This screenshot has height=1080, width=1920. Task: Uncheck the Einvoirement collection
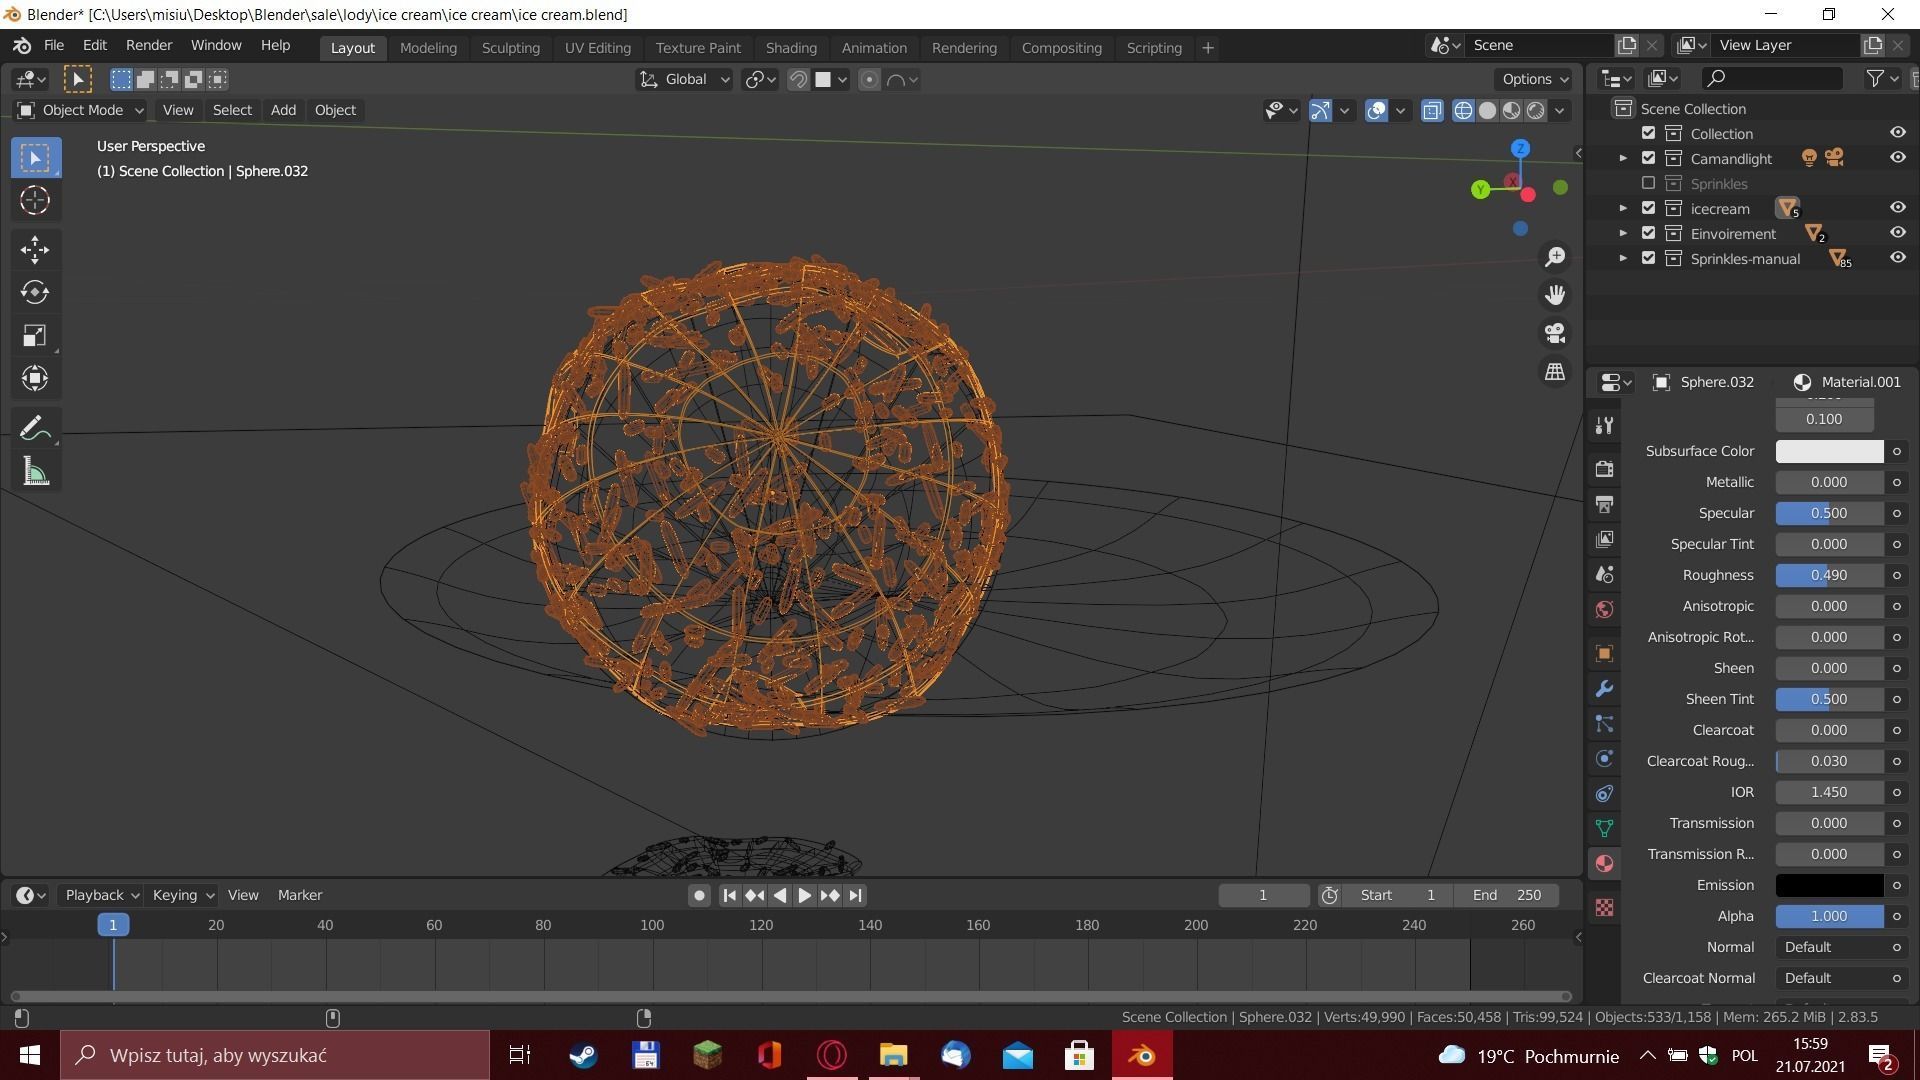pos(1648,233)
